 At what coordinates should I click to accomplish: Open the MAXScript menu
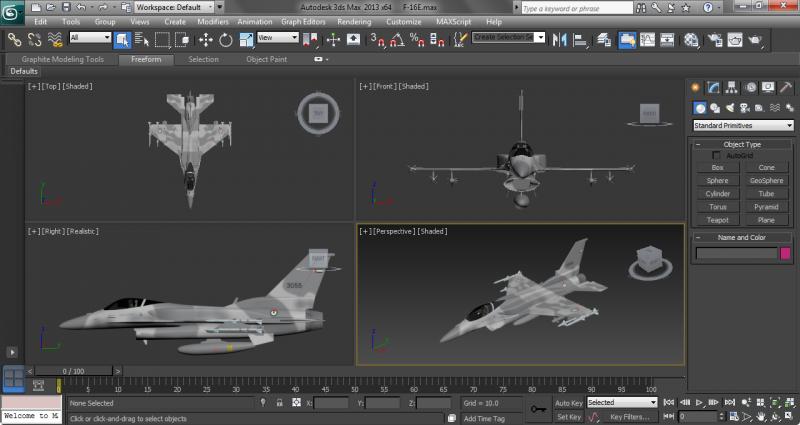(x=454, y=21)
